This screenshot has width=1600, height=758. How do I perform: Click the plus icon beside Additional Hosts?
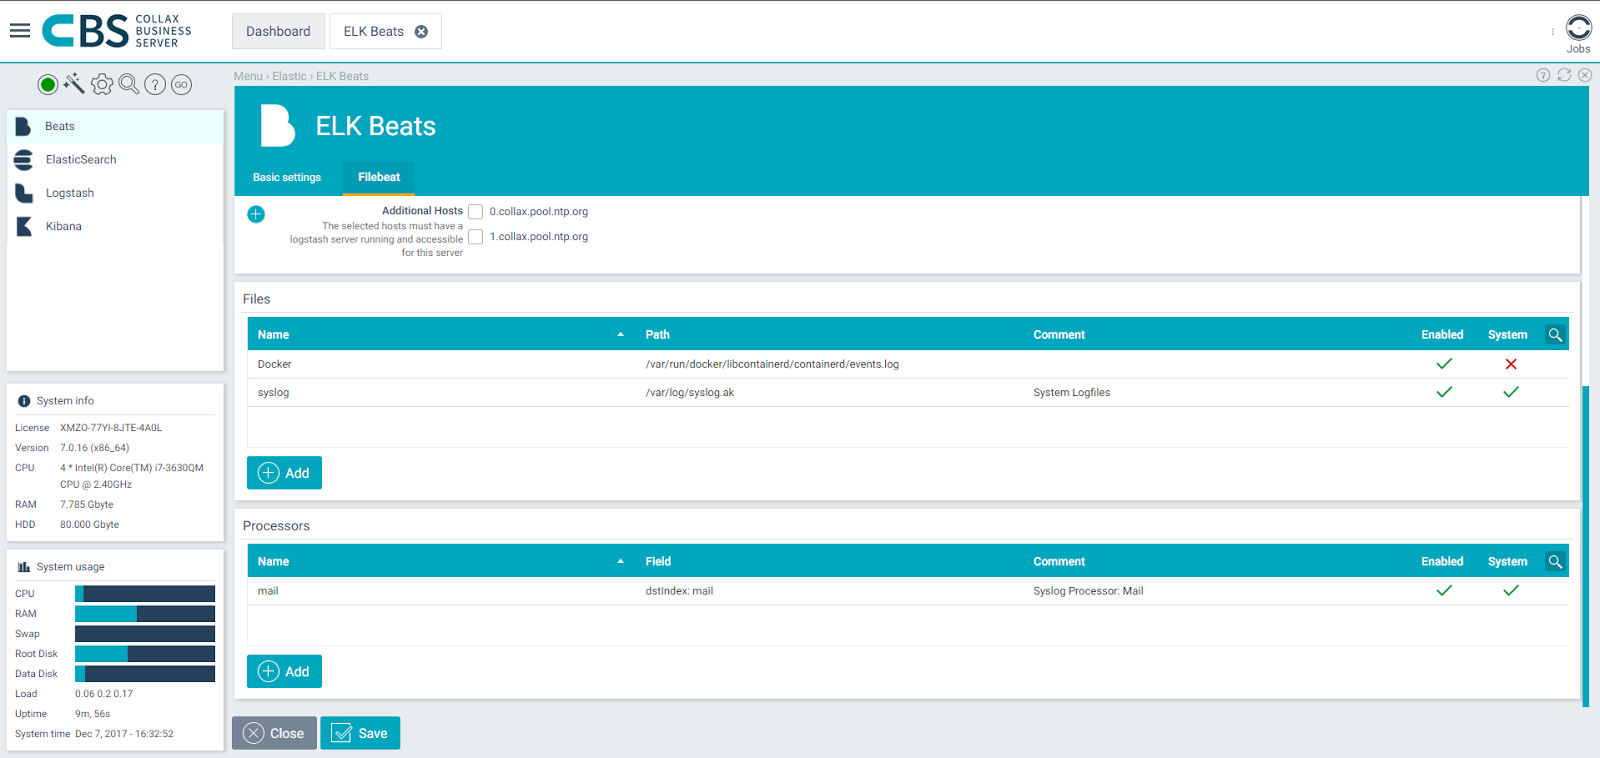[x=256, y=214]
